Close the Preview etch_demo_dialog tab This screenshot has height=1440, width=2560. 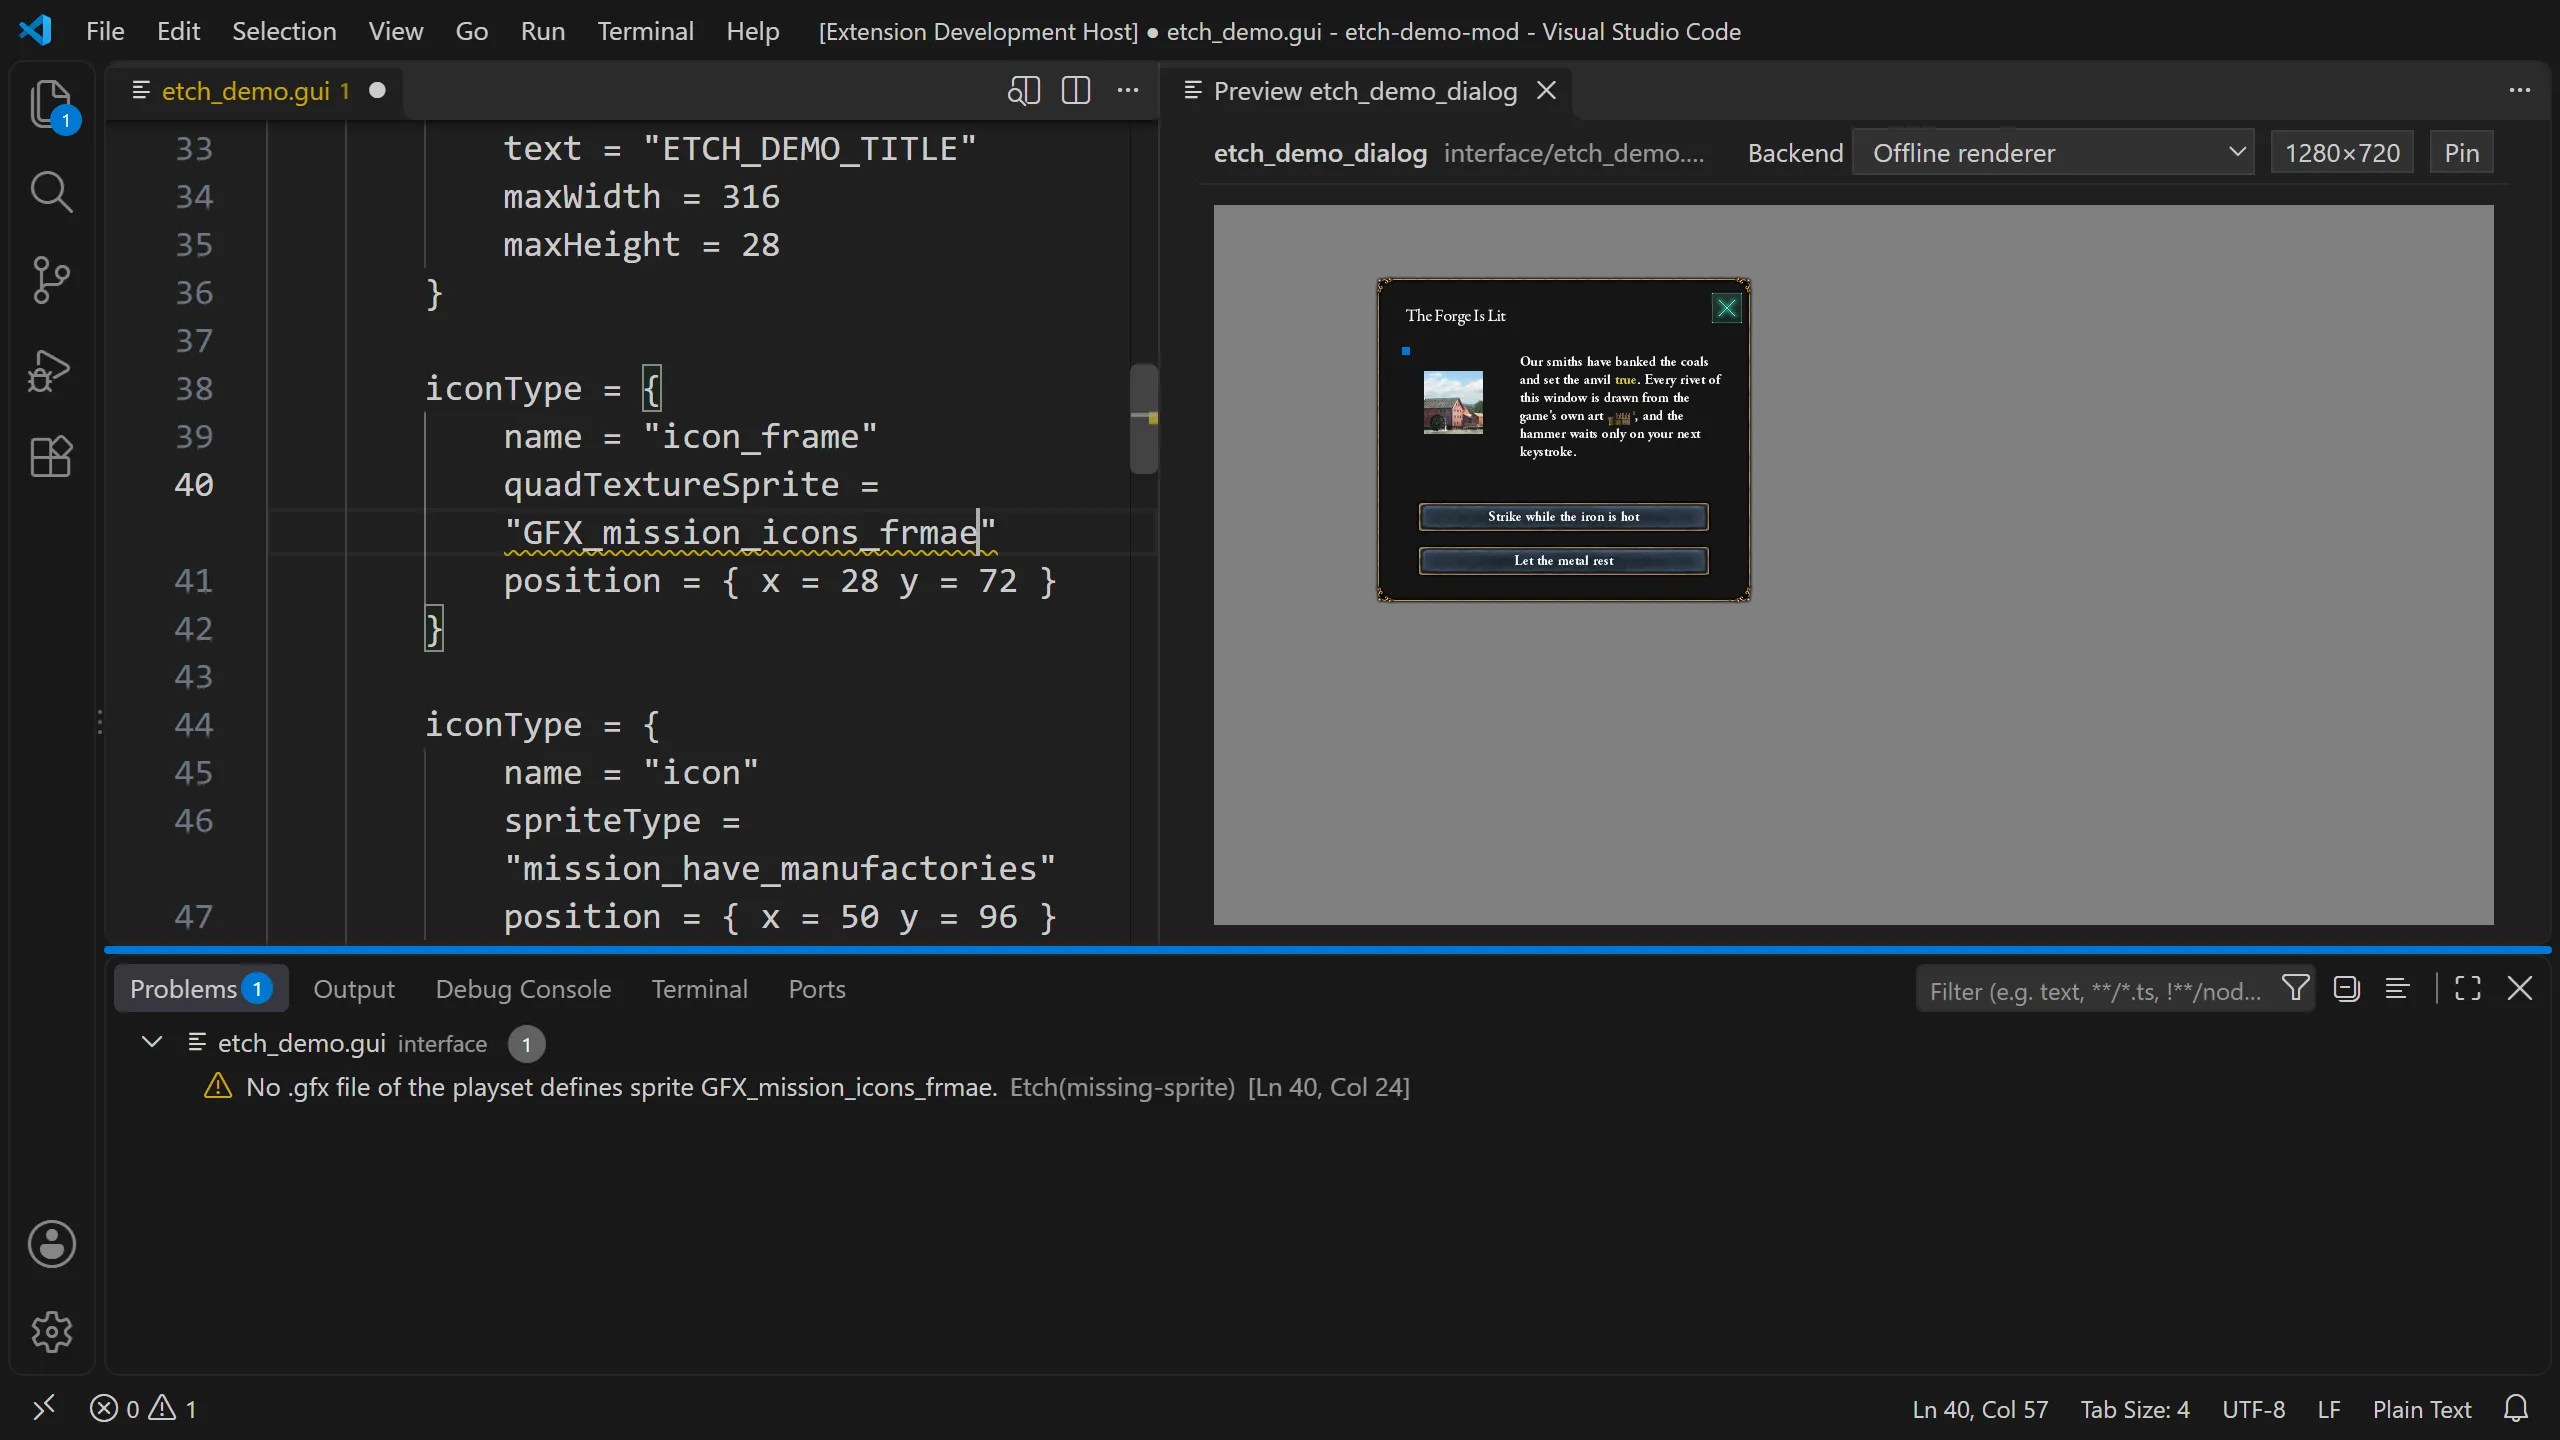(x=1546, y=91)
